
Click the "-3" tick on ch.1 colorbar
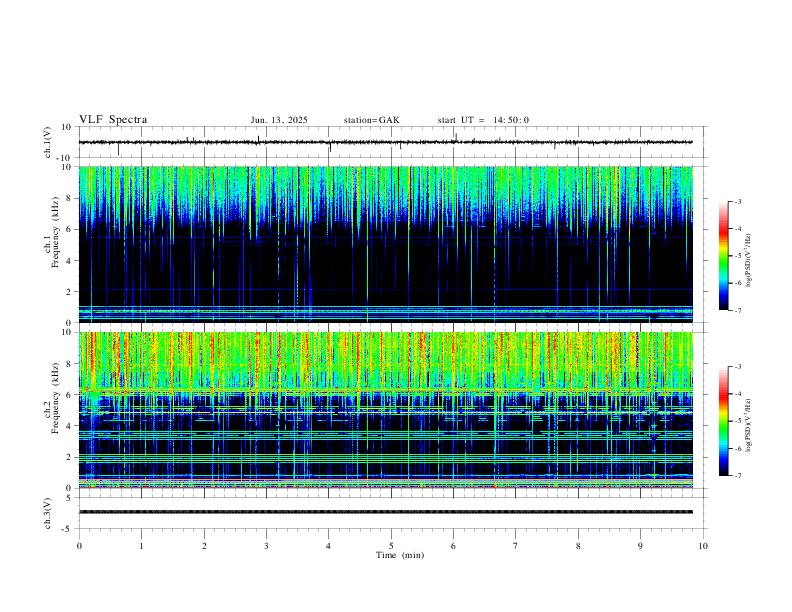click(x=738, y=201)
